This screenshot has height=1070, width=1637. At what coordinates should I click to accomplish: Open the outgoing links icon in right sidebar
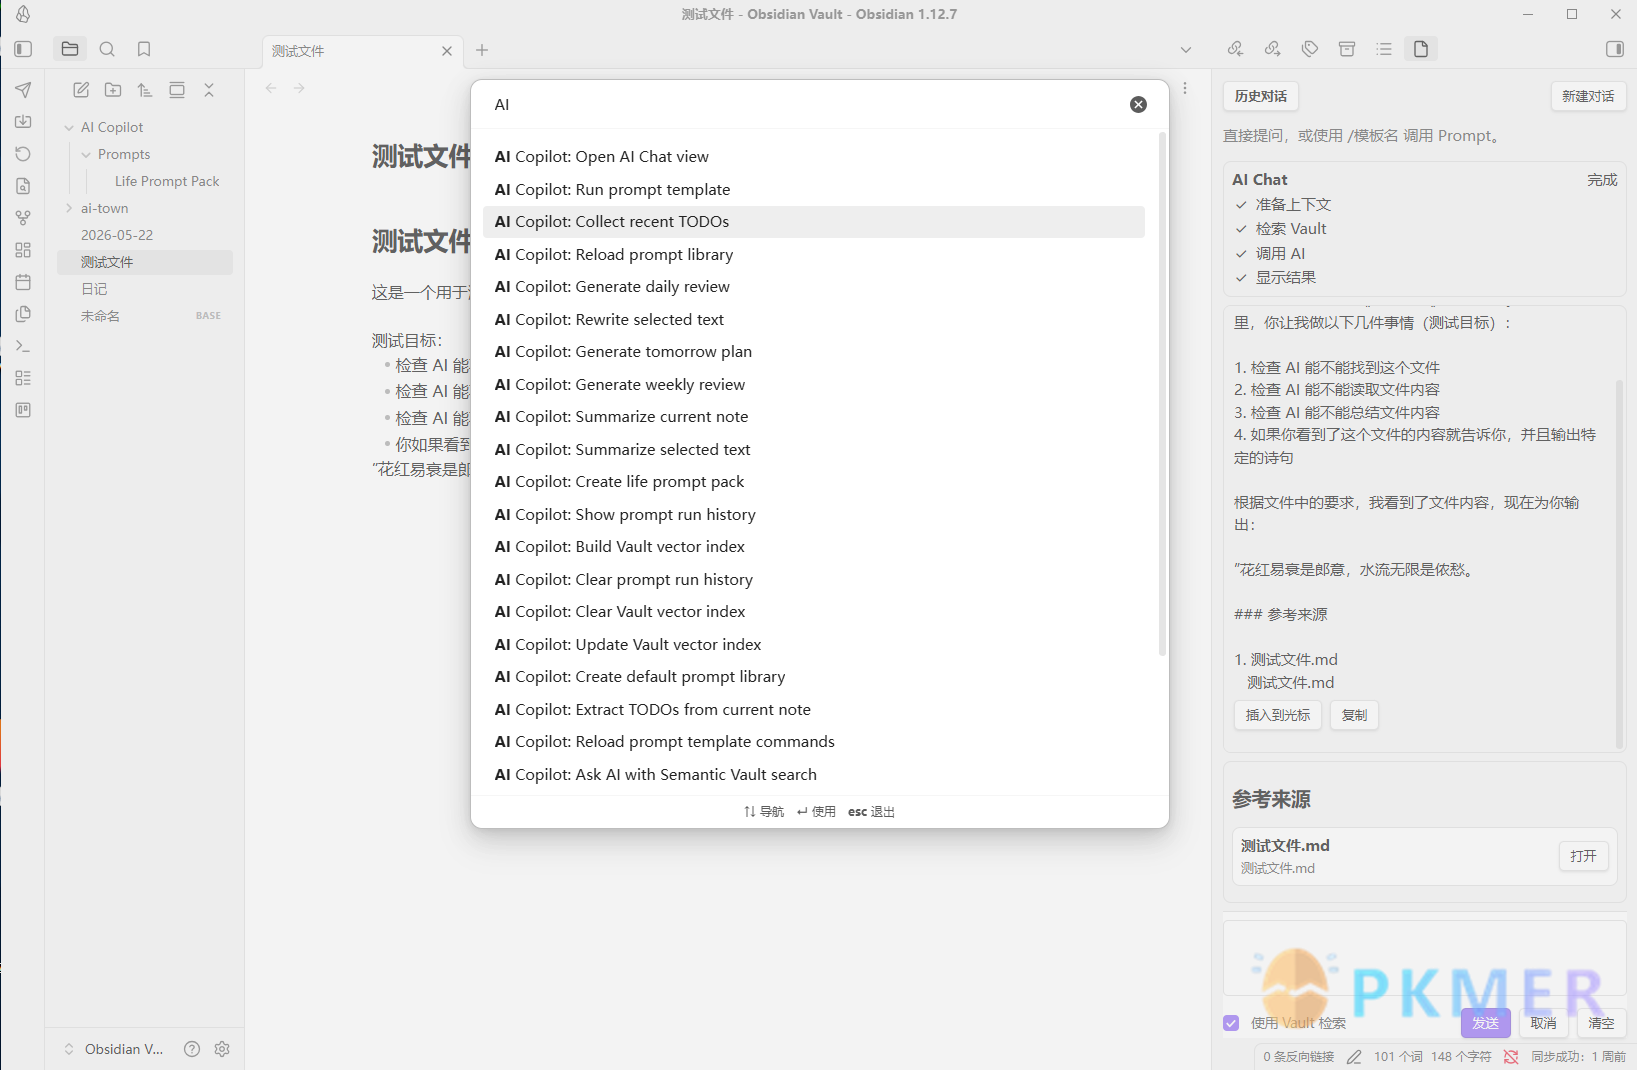(x=1273, y=49)
